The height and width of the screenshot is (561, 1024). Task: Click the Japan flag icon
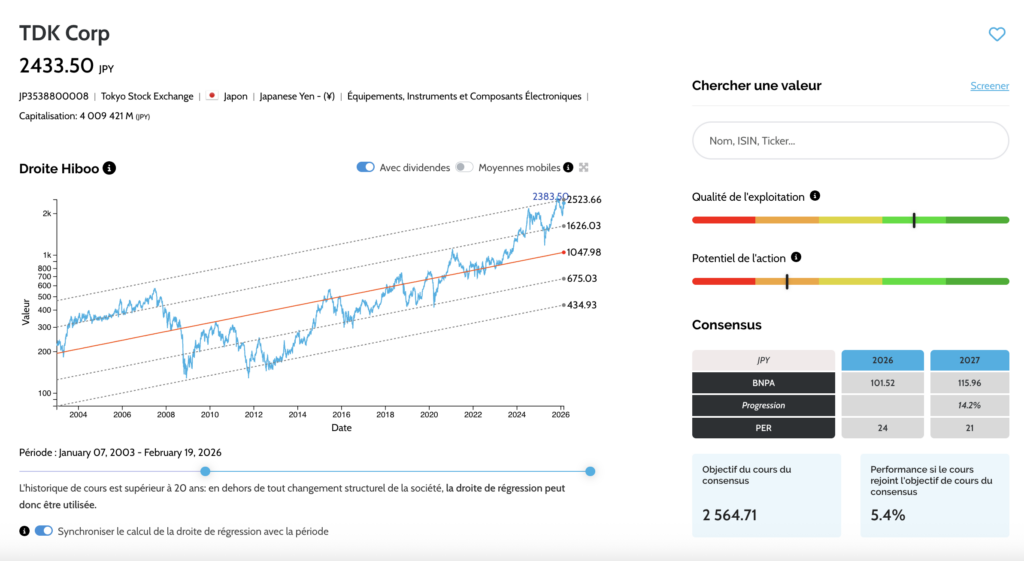[x=212, y=97]
